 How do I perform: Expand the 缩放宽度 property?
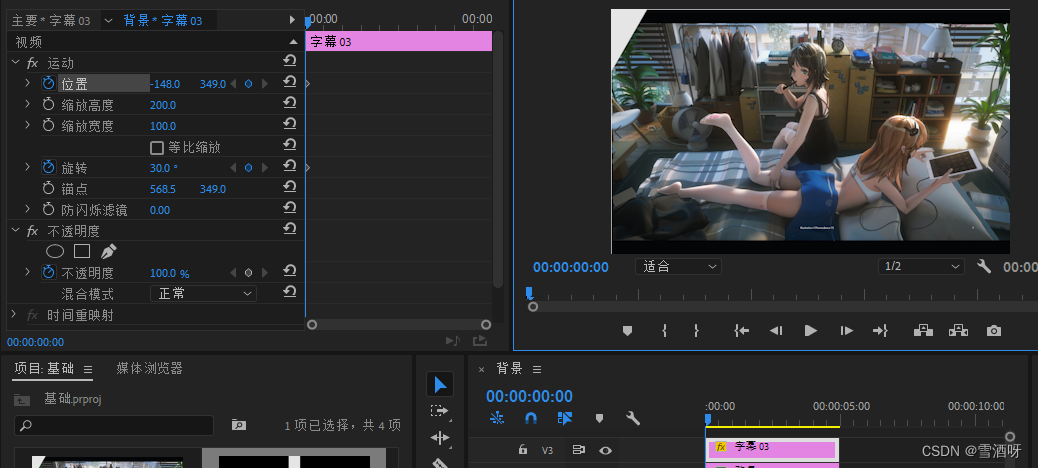[x=27, y=126]
